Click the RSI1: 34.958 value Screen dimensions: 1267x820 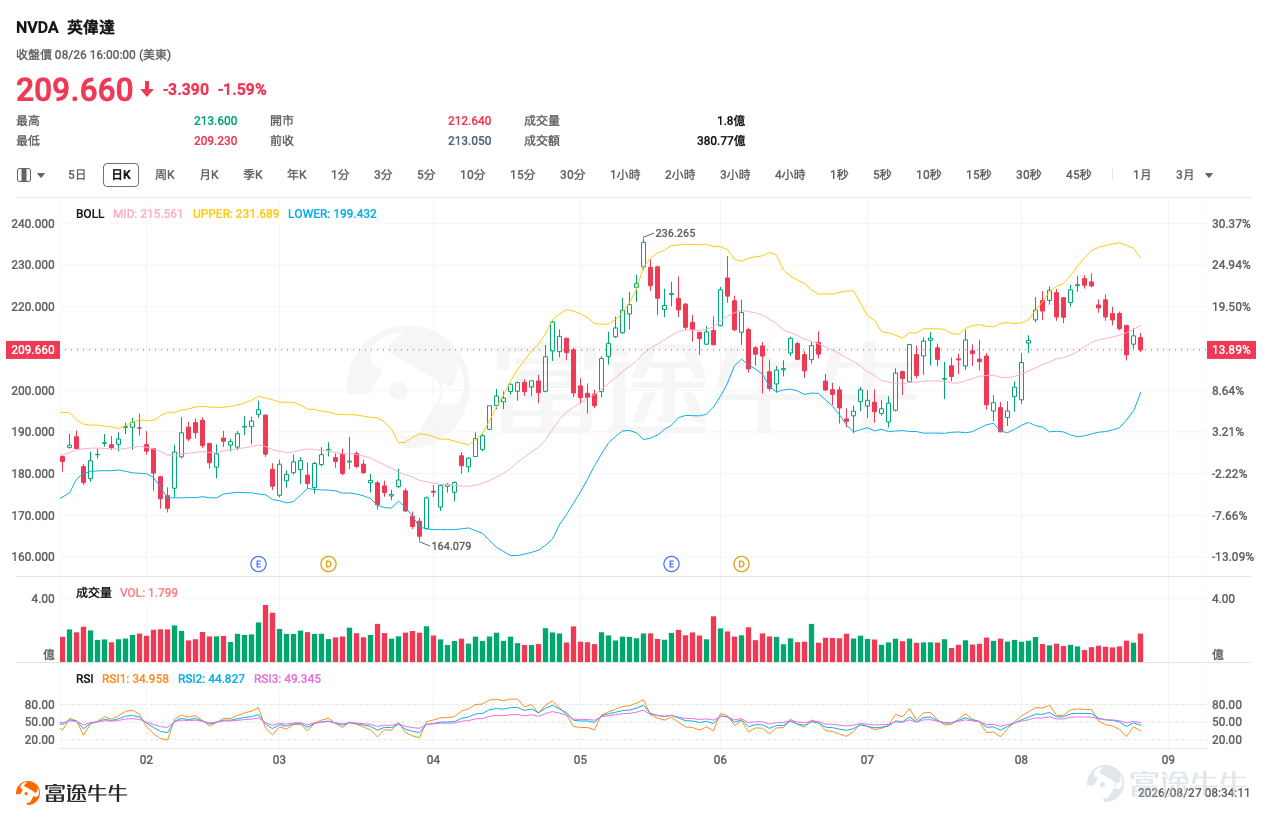point(135,678)
